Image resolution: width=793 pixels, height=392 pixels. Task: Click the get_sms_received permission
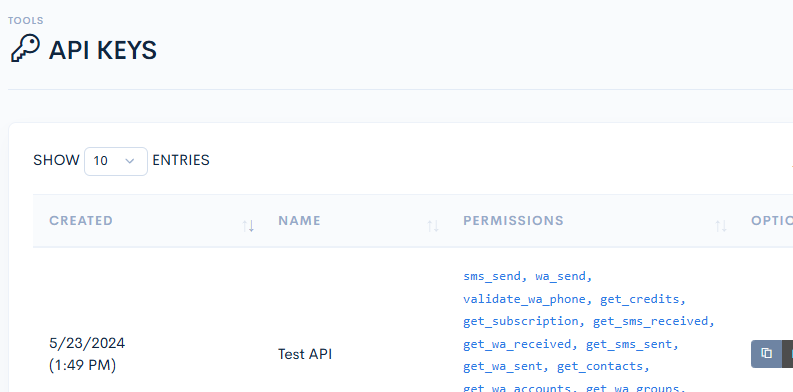(x=650, y=321)
